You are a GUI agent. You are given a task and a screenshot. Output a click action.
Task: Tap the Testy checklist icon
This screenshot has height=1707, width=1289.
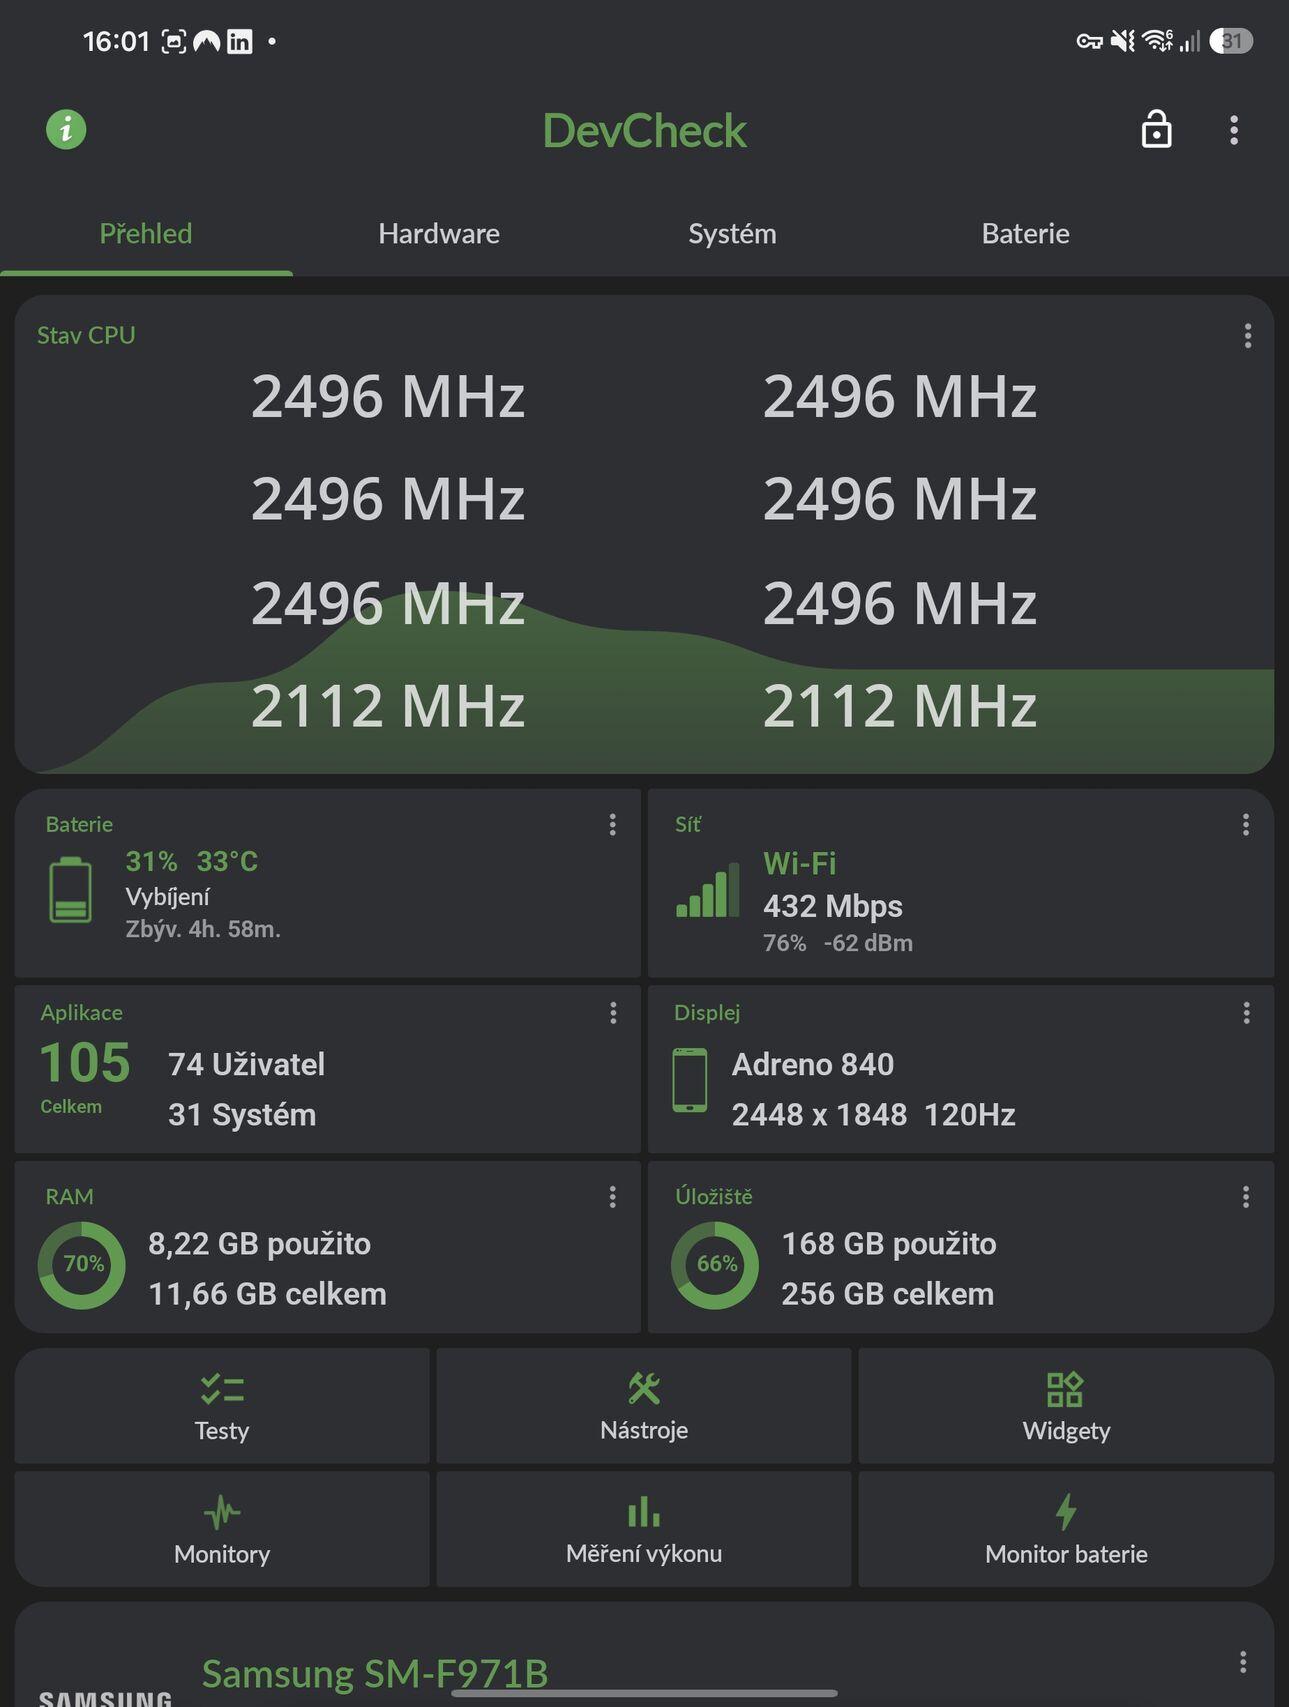(222, 1389)
